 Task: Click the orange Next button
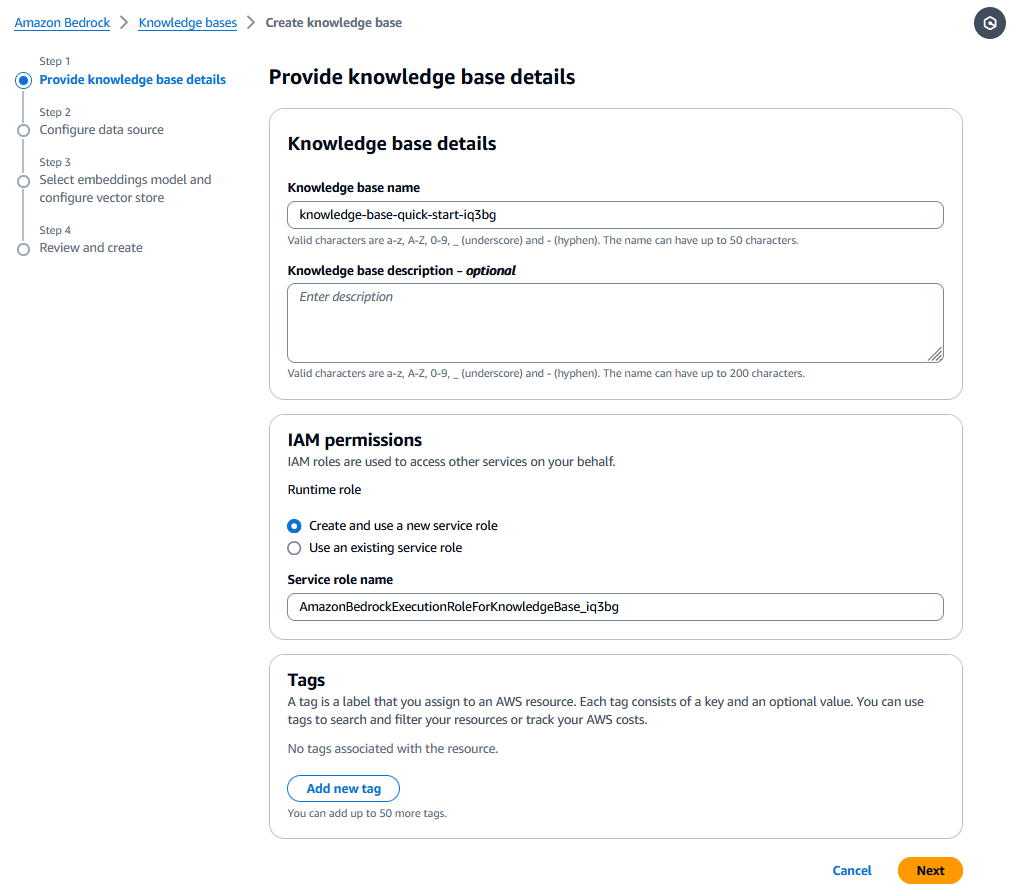point(930,871)
